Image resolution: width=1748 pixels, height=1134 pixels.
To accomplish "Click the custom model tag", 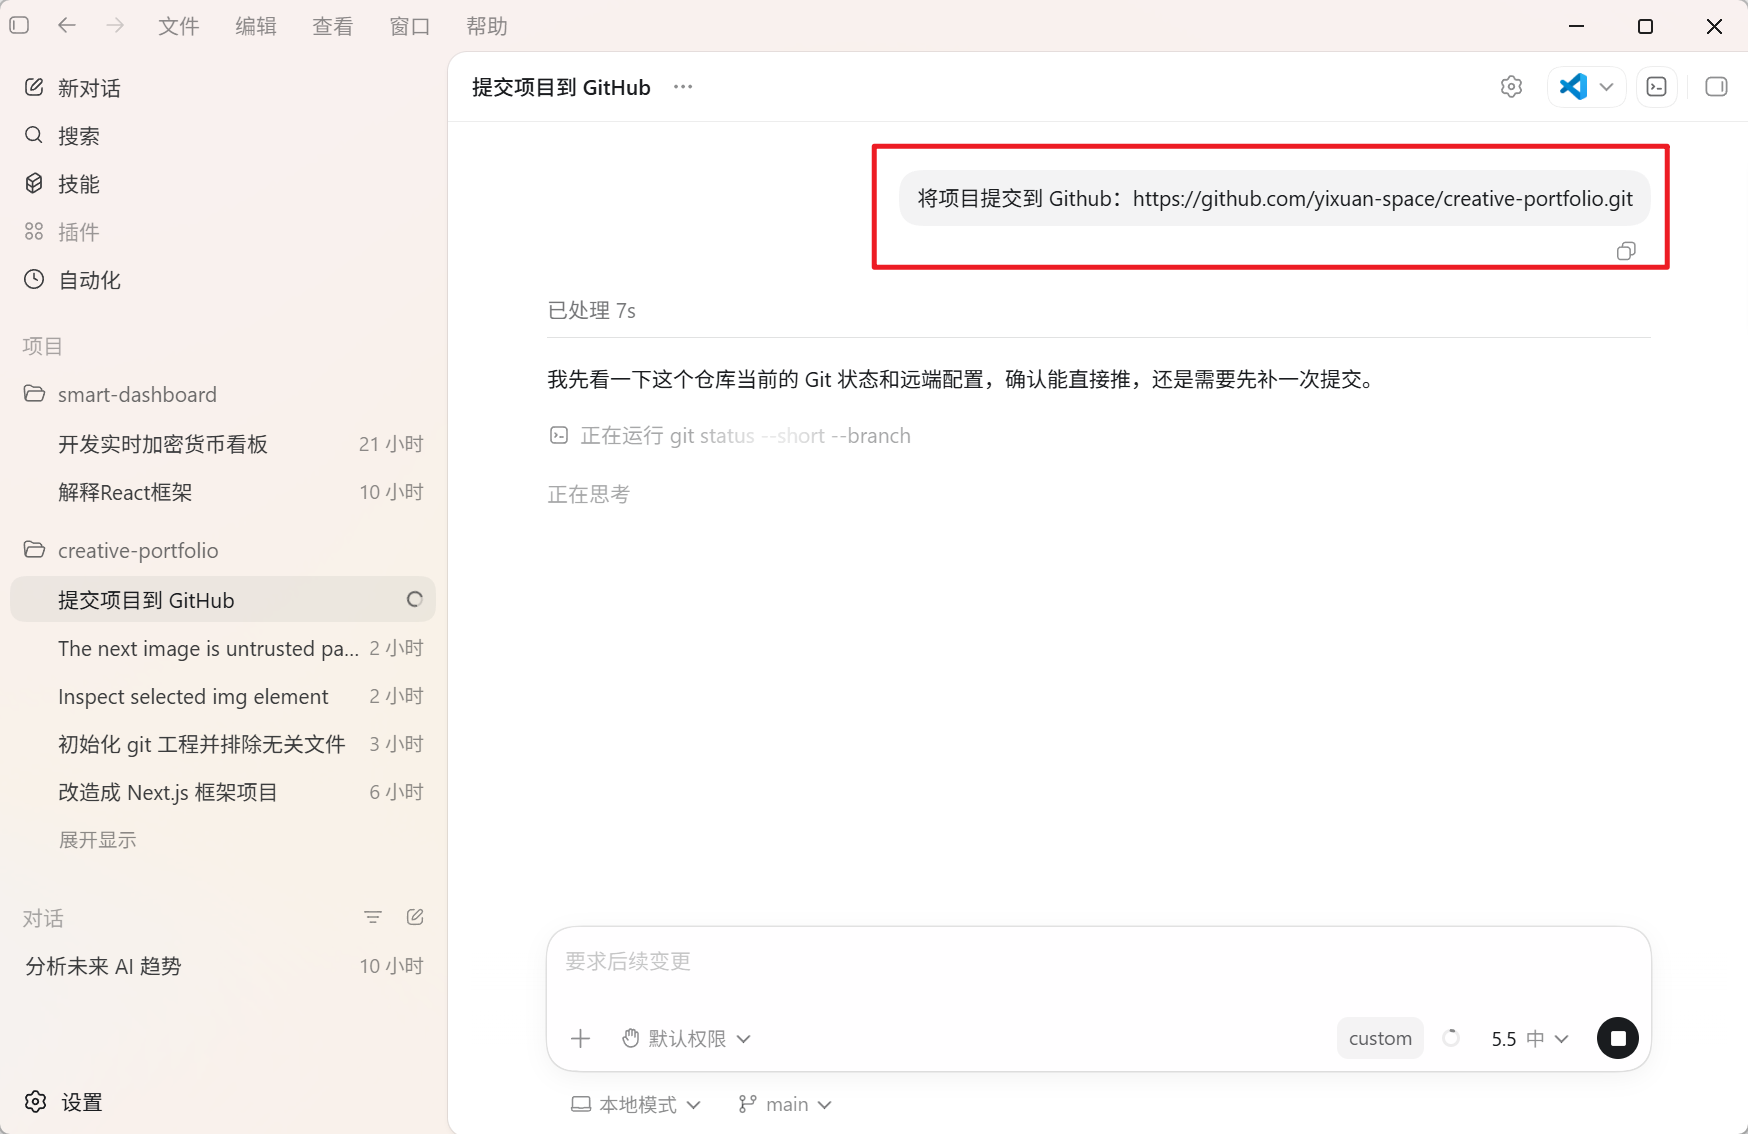I will tap(1380, 1039).
